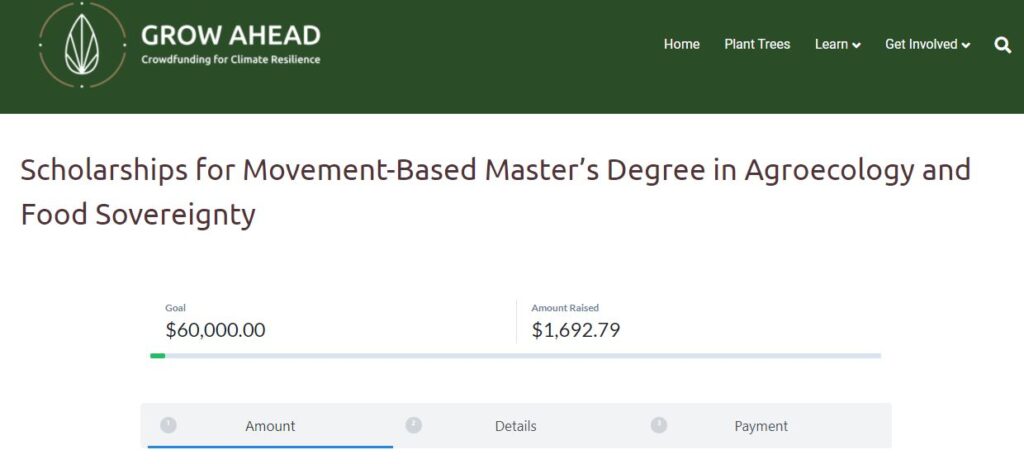This screenshot has height=464, width=1024.
Task: Switch to the Payment tab
Action: click(761, 426)
